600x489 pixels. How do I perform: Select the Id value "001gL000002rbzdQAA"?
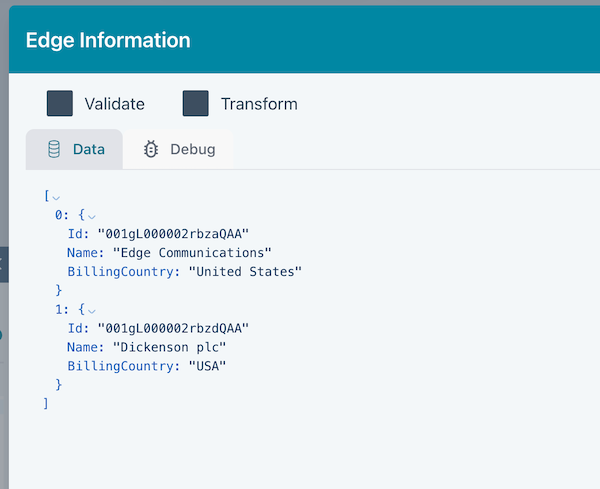pyautogui.click(x=172, y=328)
